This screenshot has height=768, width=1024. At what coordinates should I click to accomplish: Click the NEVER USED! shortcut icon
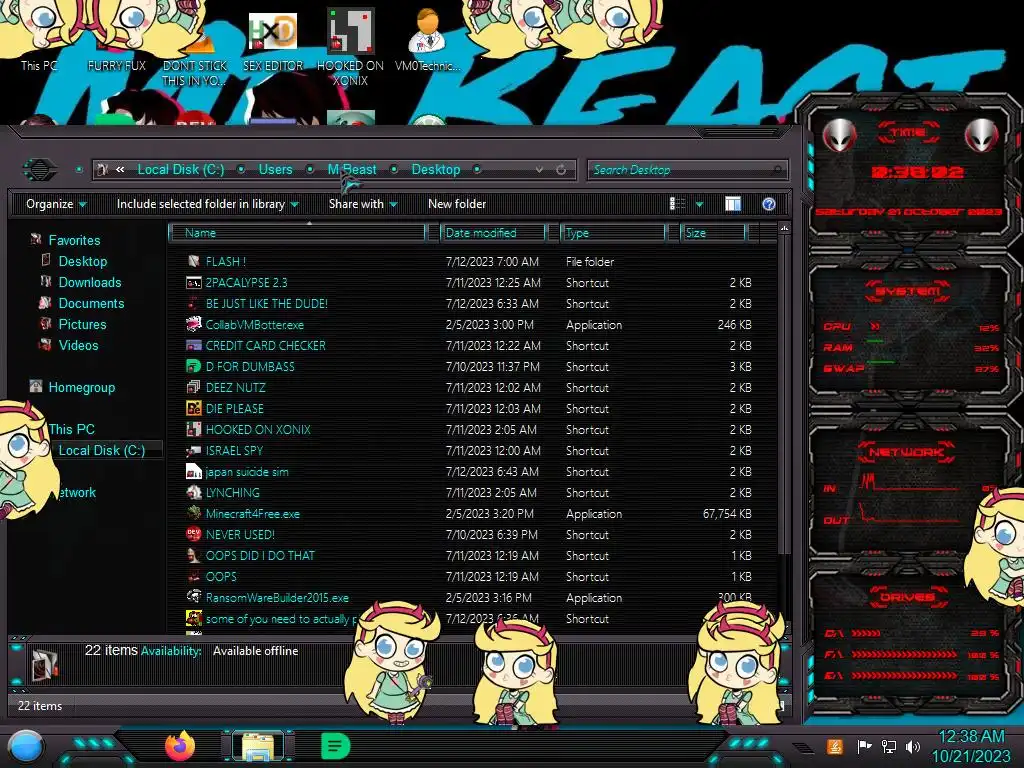[x=194, y=534]
